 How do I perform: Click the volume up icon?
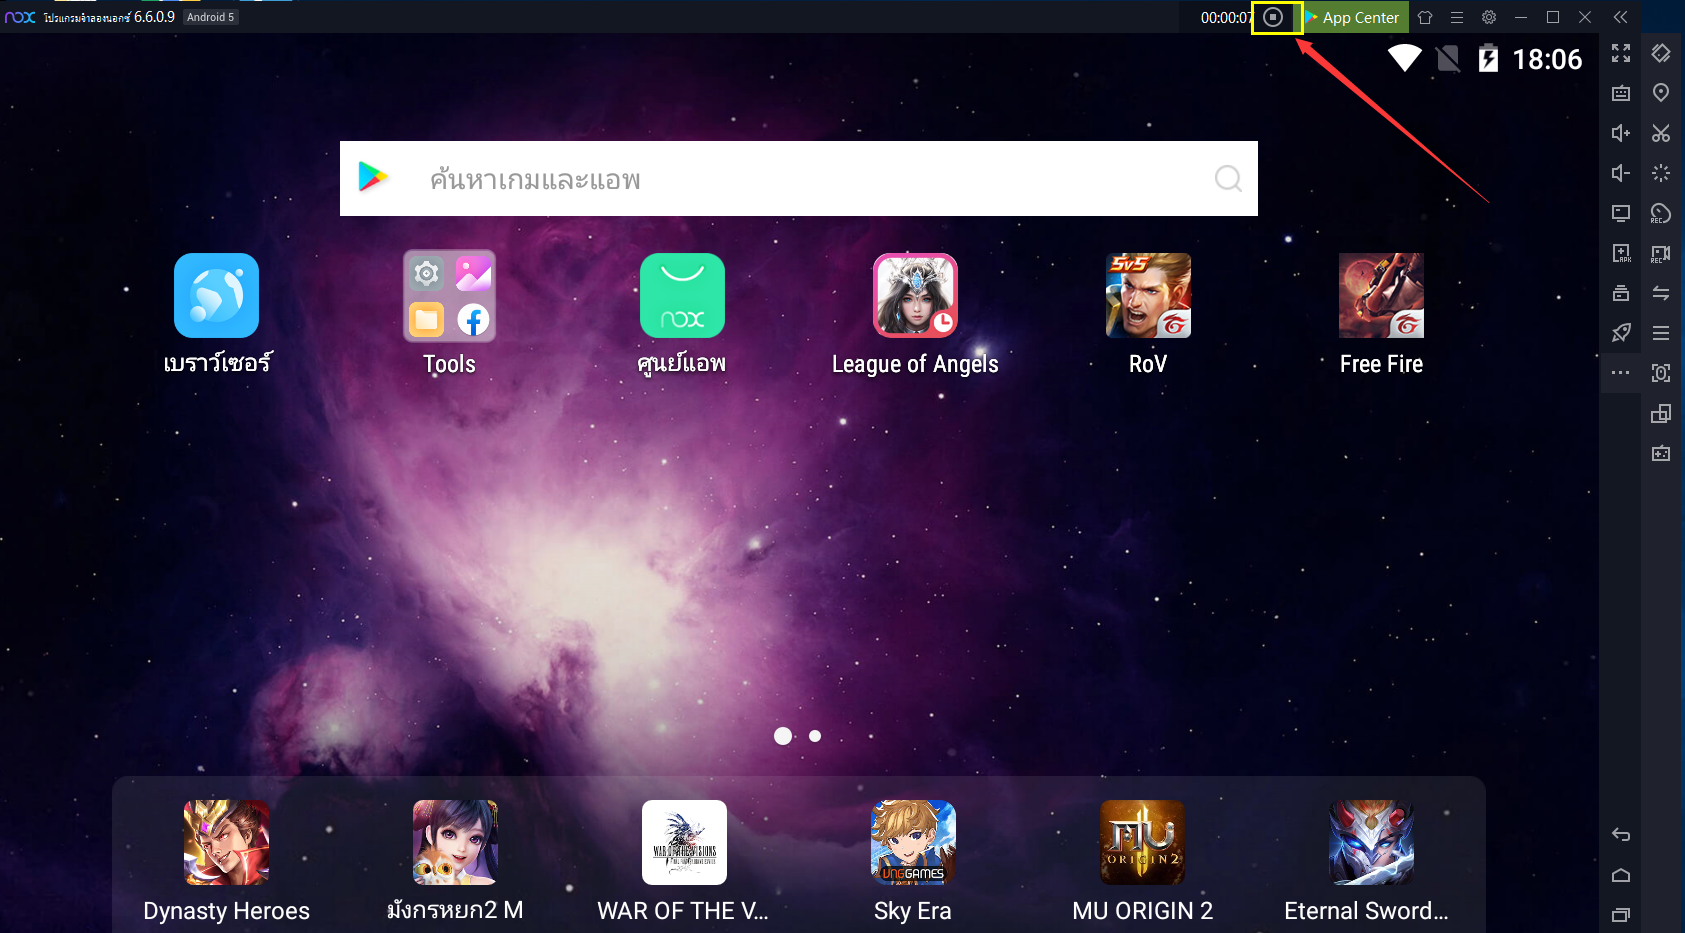[1621, 133]
